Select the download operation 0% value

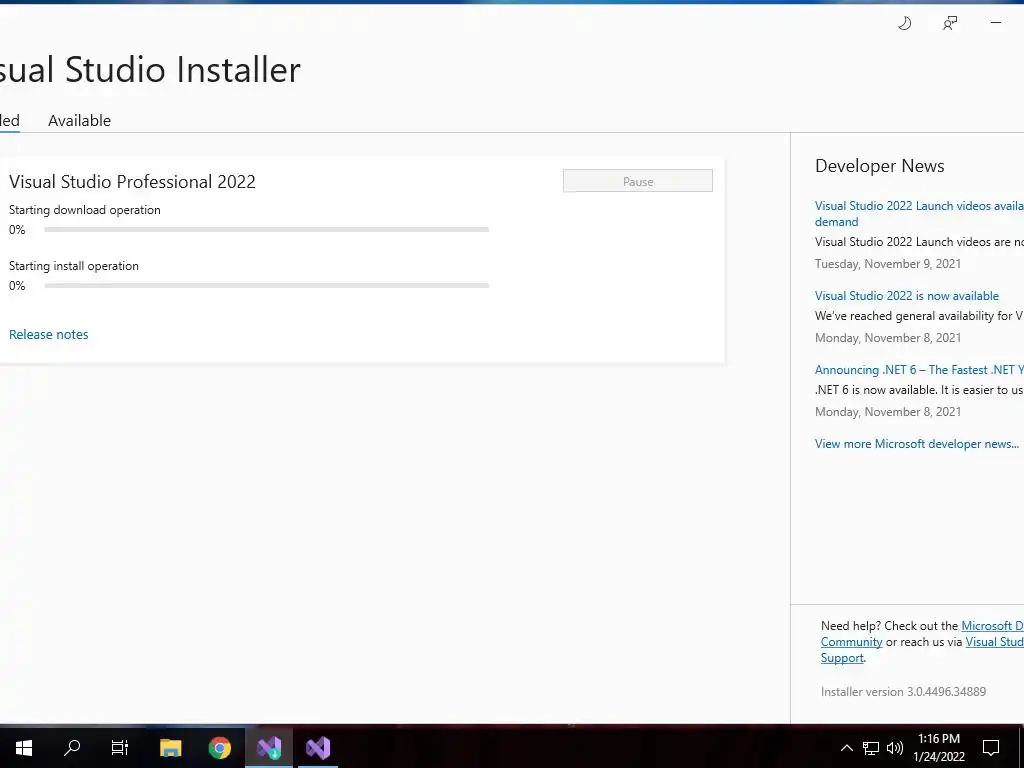point(17,230)
